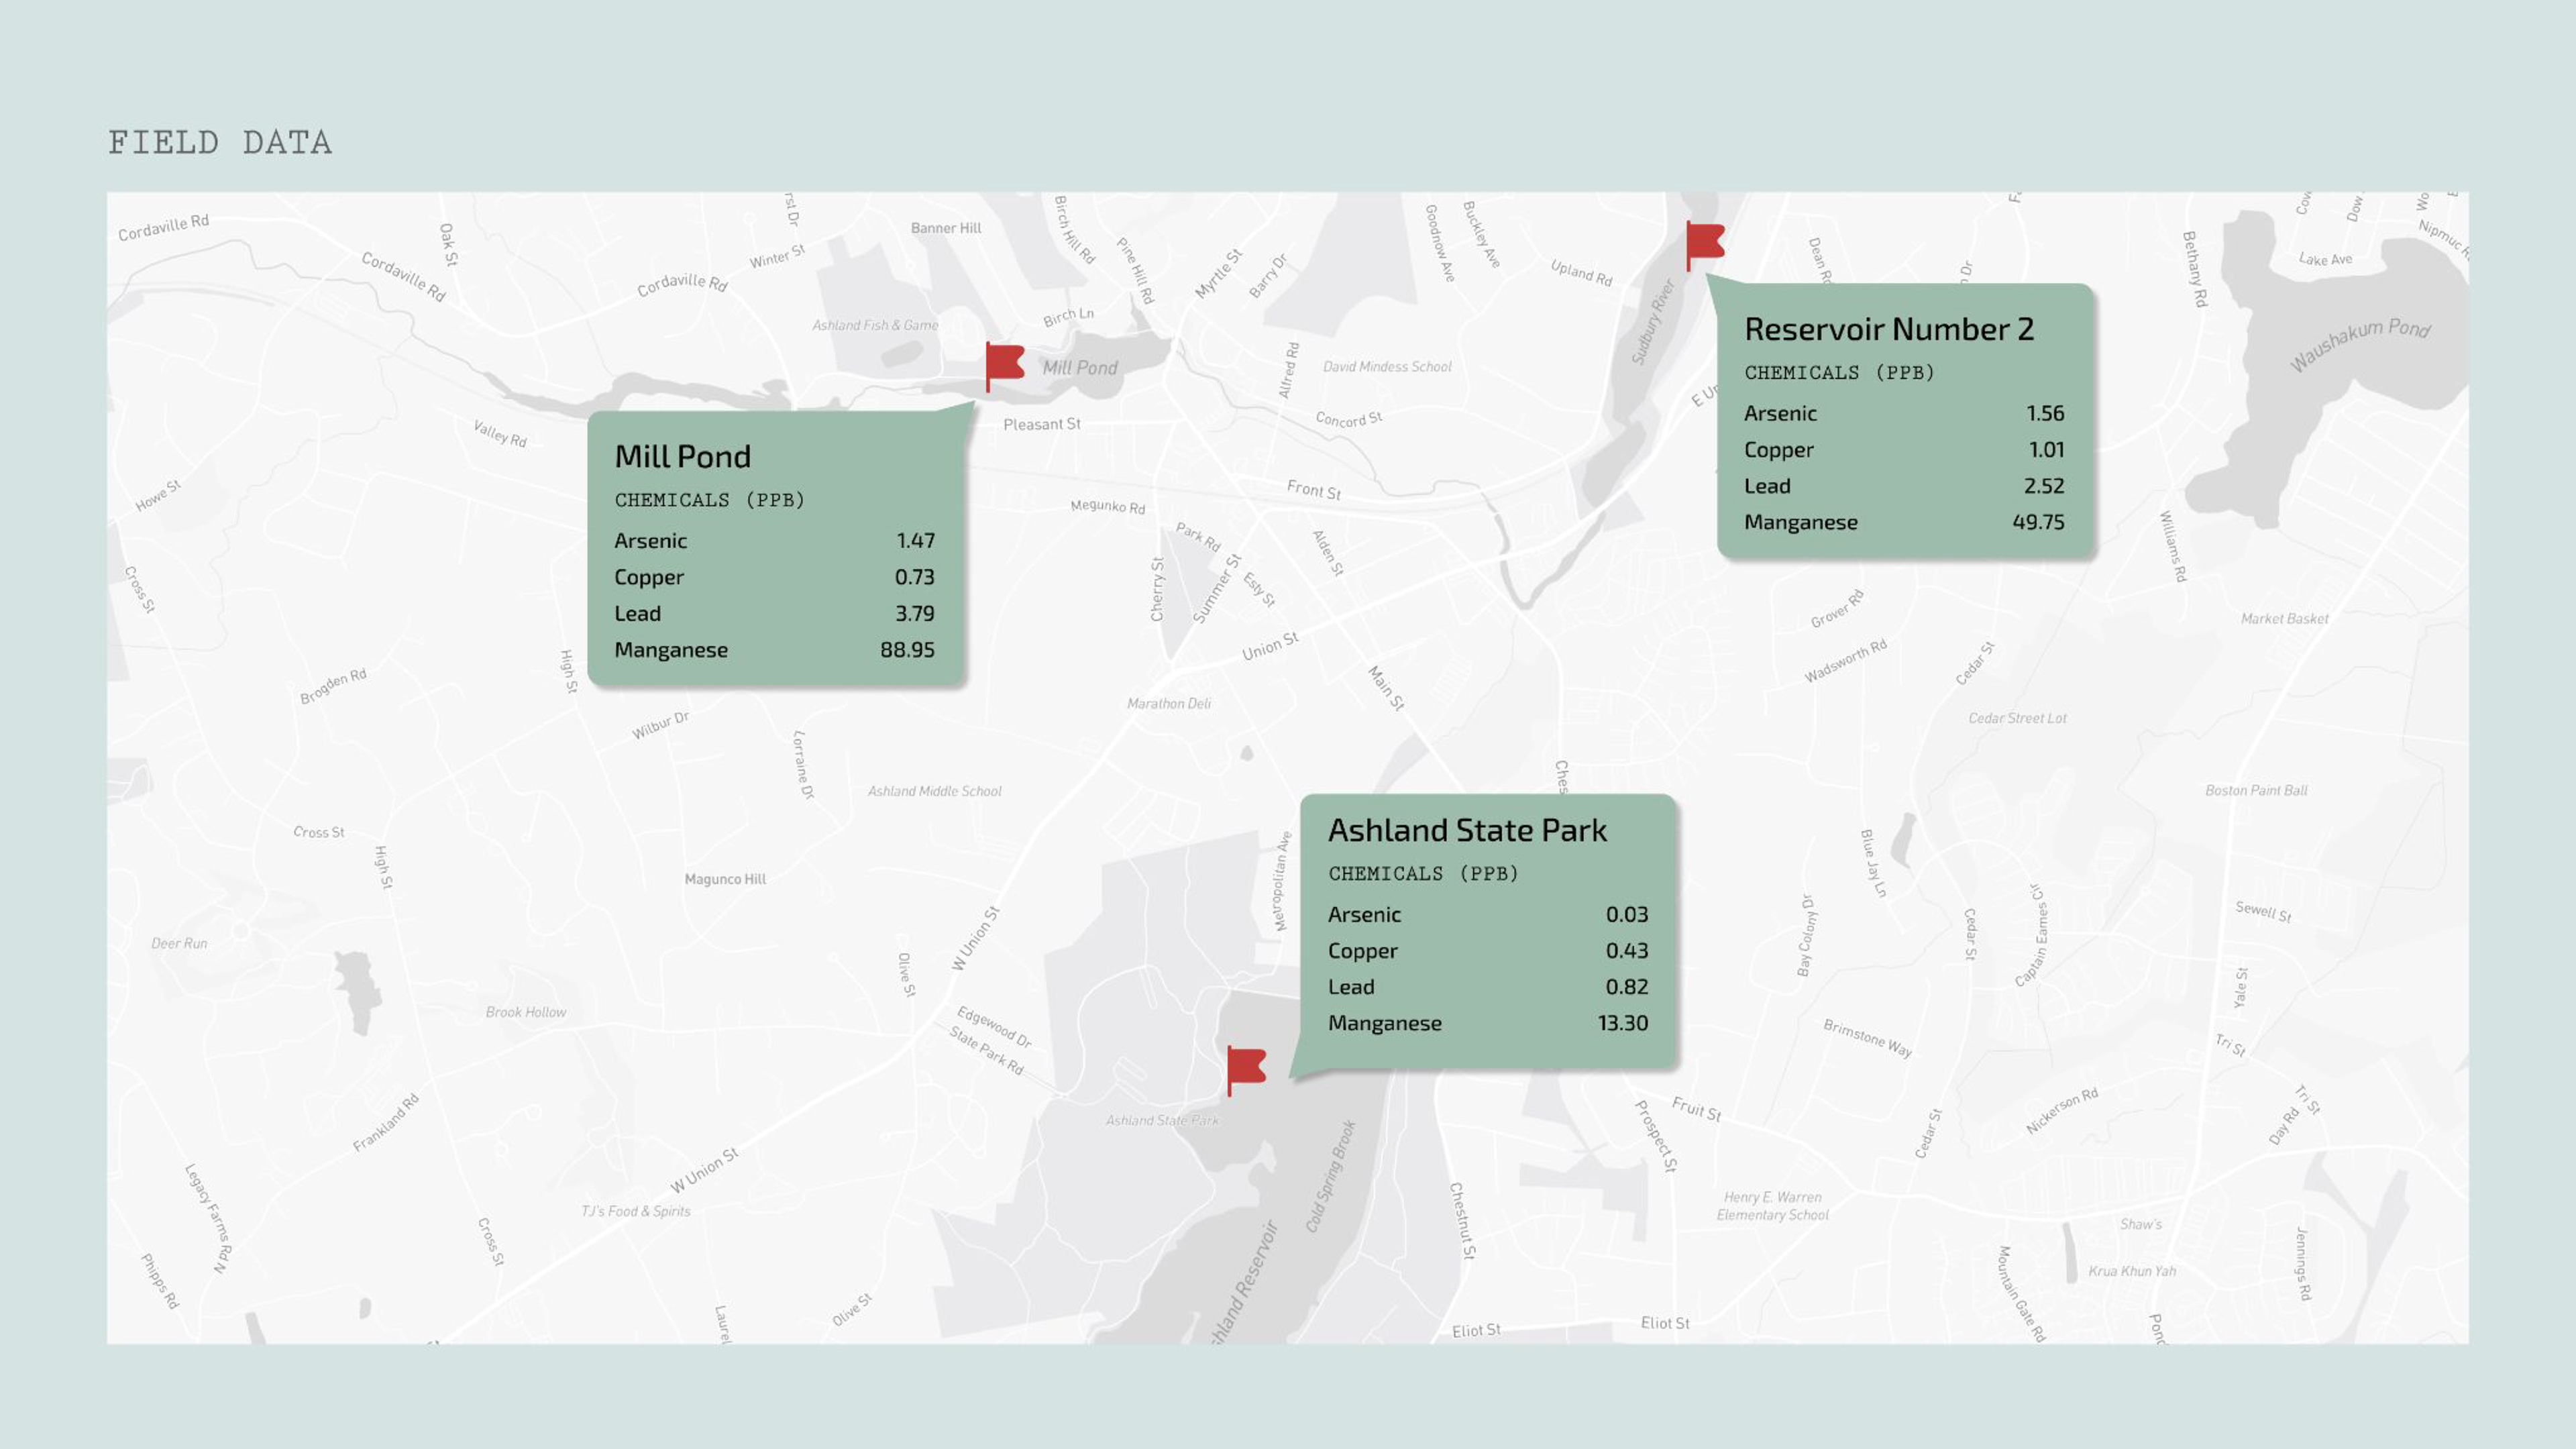Click Lead row in Mill Pond card
Screen dimensions: 2576x1449
(x=637, y=614)
